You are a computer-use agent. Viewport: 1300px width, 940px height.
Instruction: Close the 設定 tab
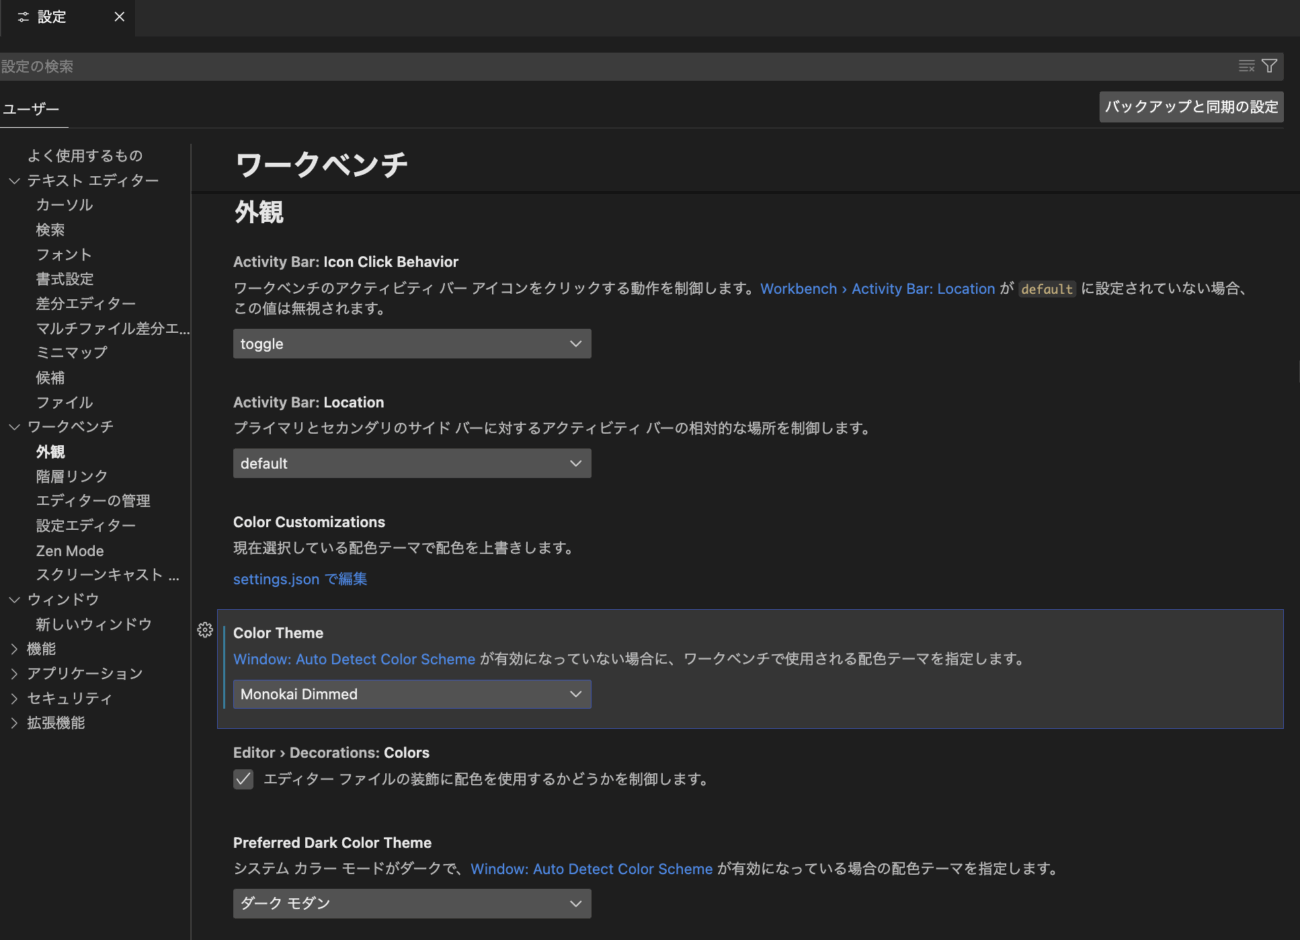(119, 17)
